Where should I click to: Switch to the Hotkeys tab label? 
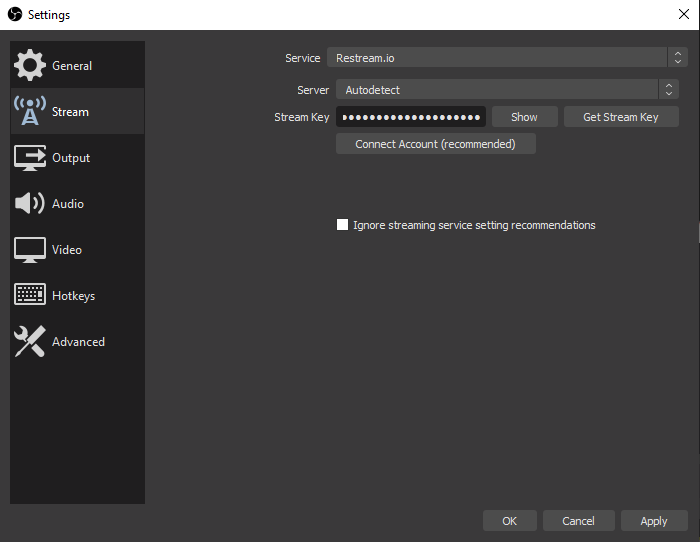pos(73,296)
